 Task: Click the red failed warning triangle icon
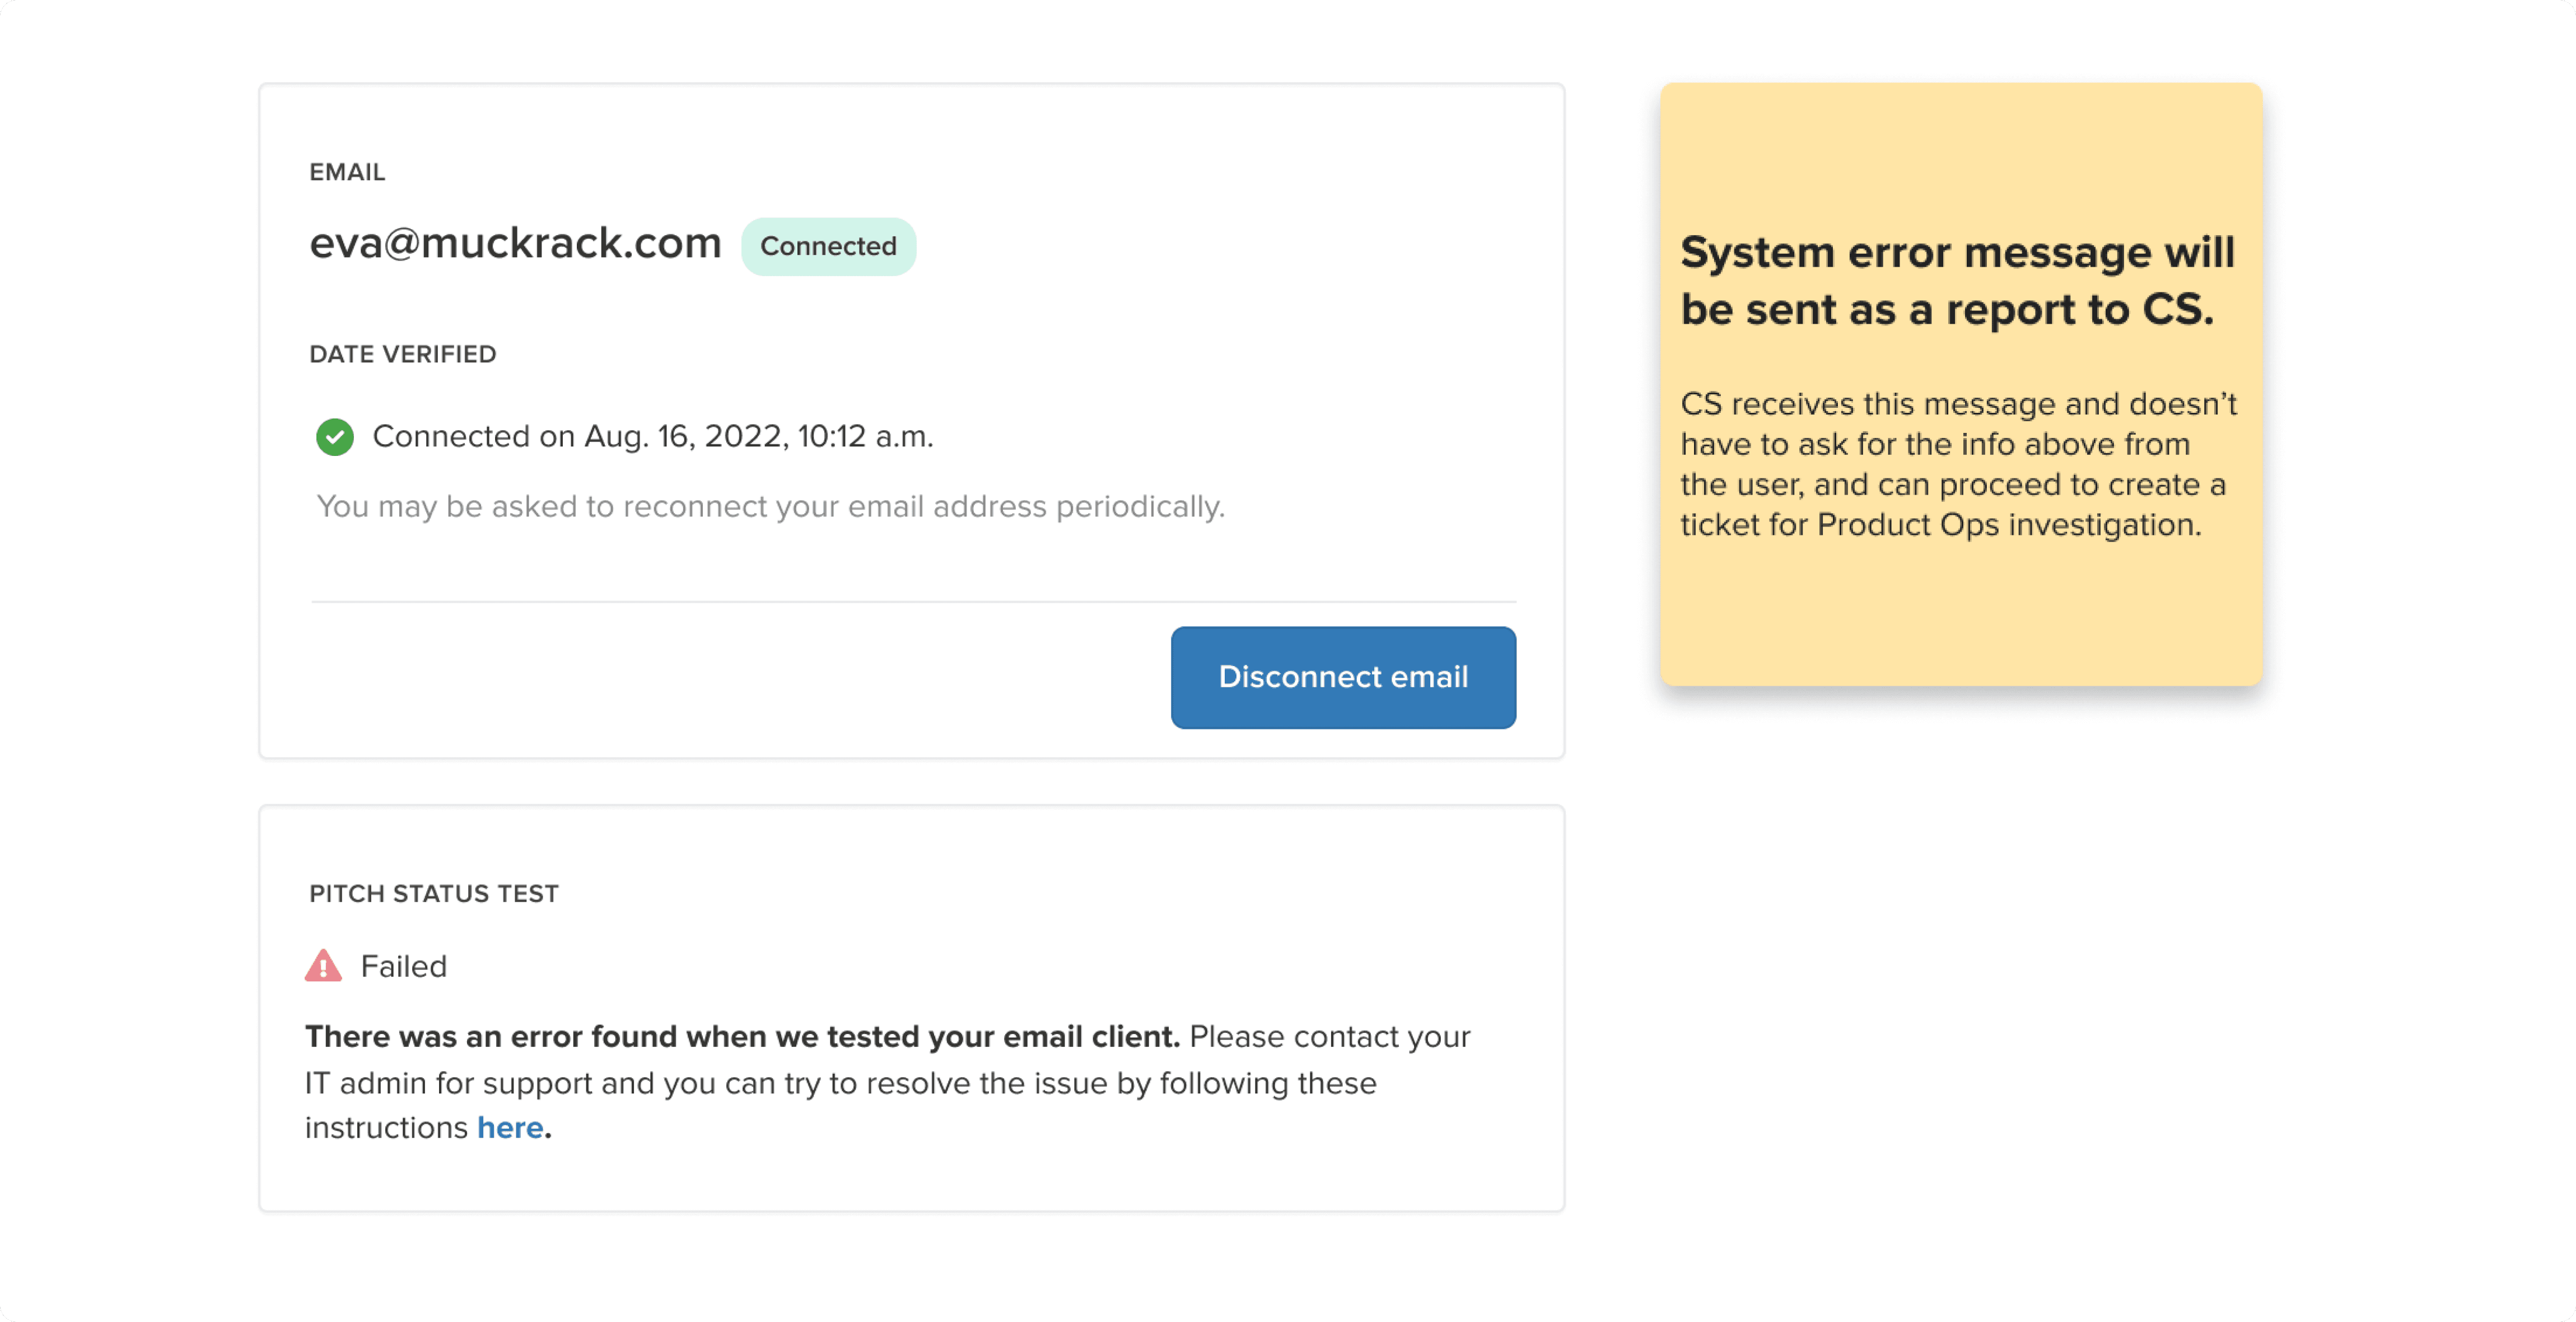point(323,966)
